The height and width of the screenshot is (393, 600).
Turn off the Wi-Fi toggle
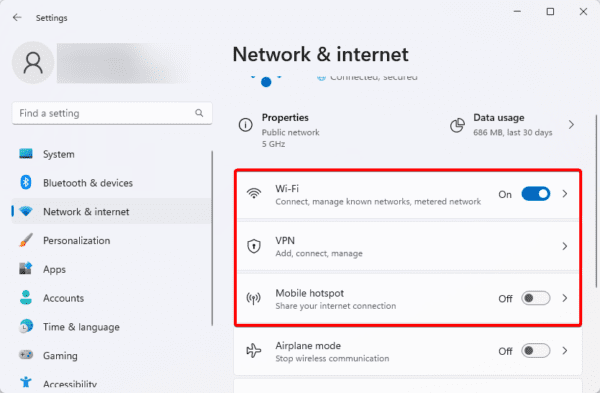tap(535, 194)
